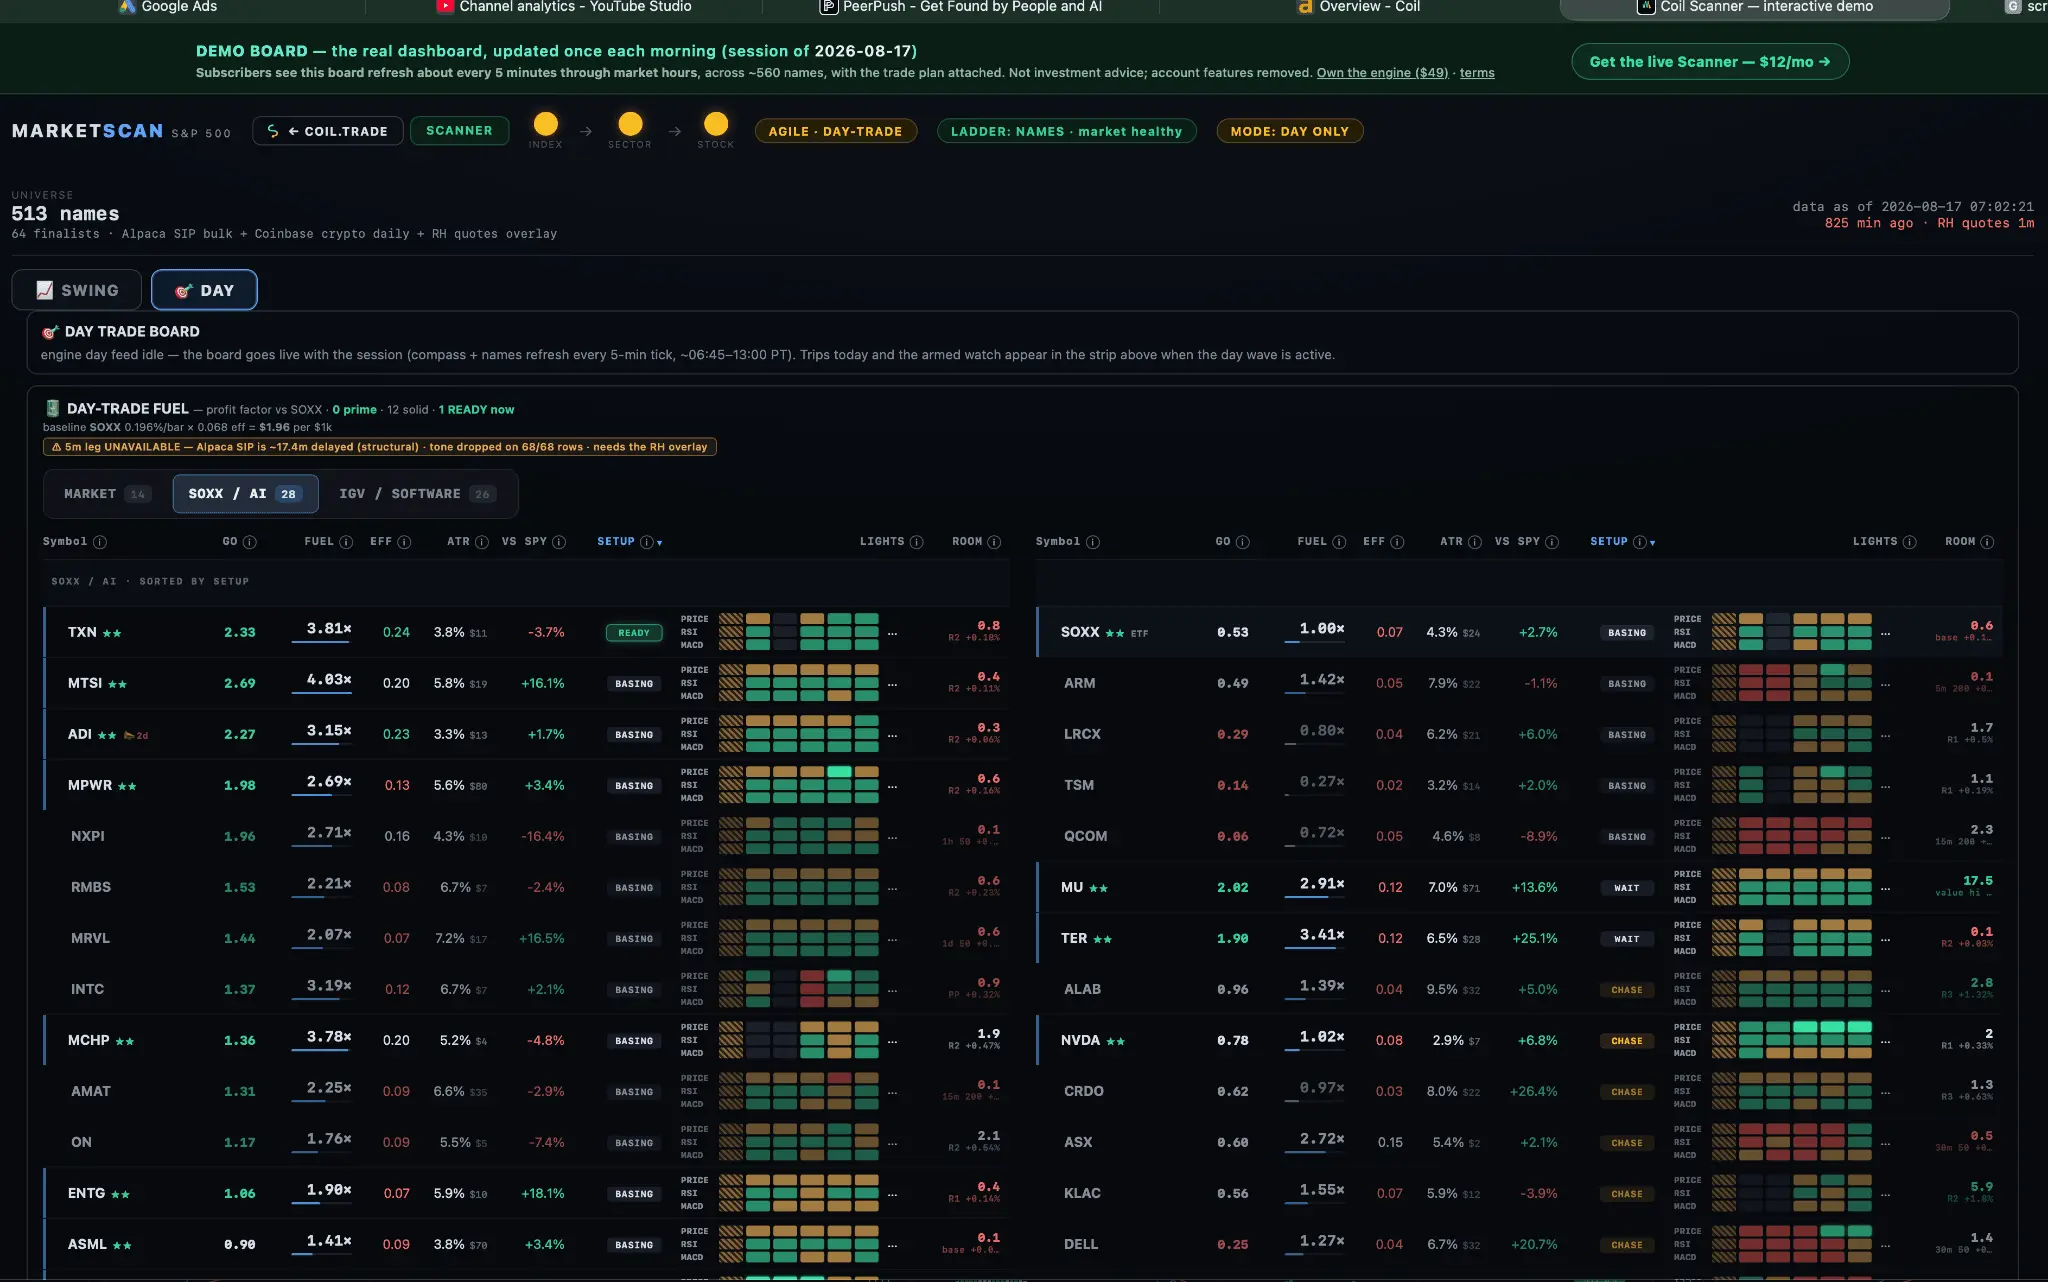Screen dimensions: 2048x1282
Task: Sort by SETUP arrow in the TXN table
Action: click(660, 543)
